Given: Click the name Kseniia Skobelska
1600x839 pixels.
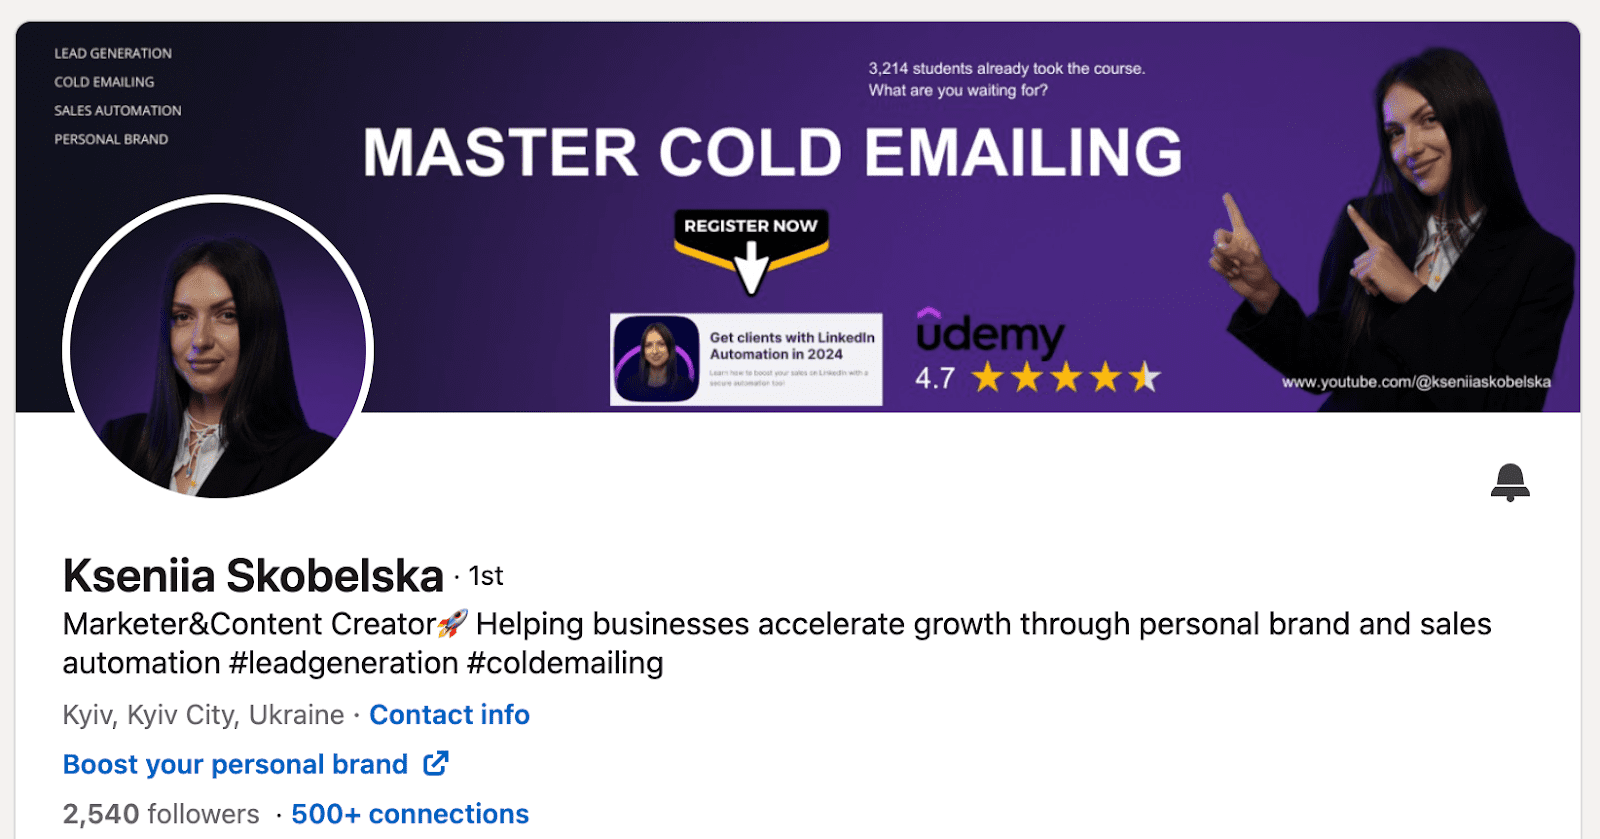Looking at the screenshot, I should tap(253, 576).
